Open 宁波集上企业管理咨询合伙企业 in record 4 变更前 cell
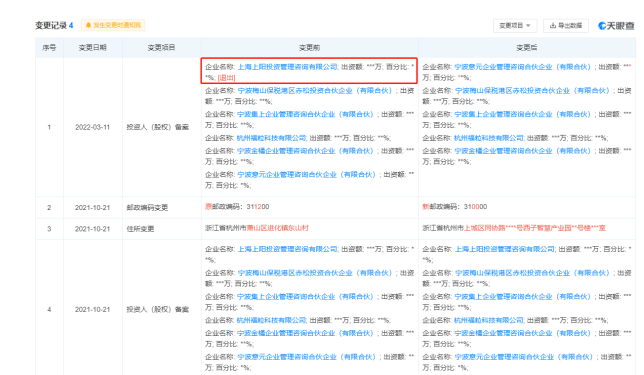Viewport: 644px width, 375px height. click(x=306, y=297)
